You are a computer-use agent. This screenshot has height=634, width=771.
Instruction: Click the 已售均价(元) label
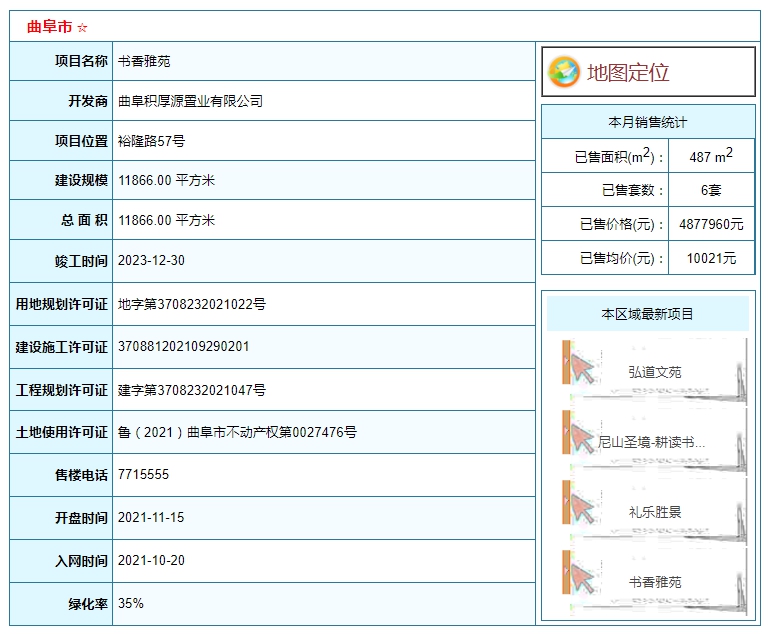[x=622, y=258]
